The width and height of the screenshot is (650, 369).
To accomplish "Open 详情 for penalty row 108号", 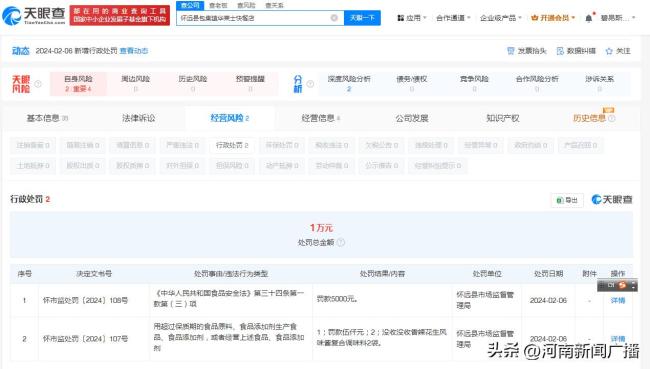I will (x=618, y=300).
